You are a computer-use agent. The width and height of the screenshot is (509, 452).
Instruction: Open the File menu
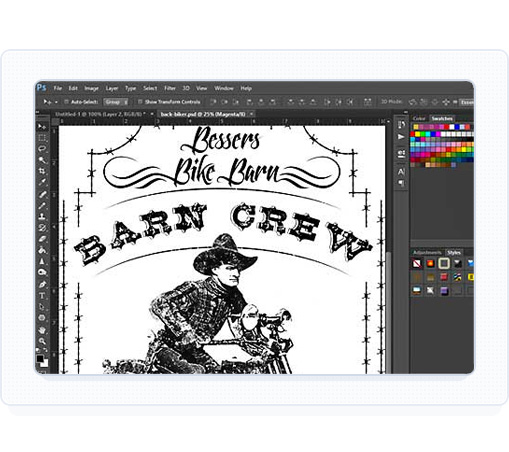click(x=58, y=88)
